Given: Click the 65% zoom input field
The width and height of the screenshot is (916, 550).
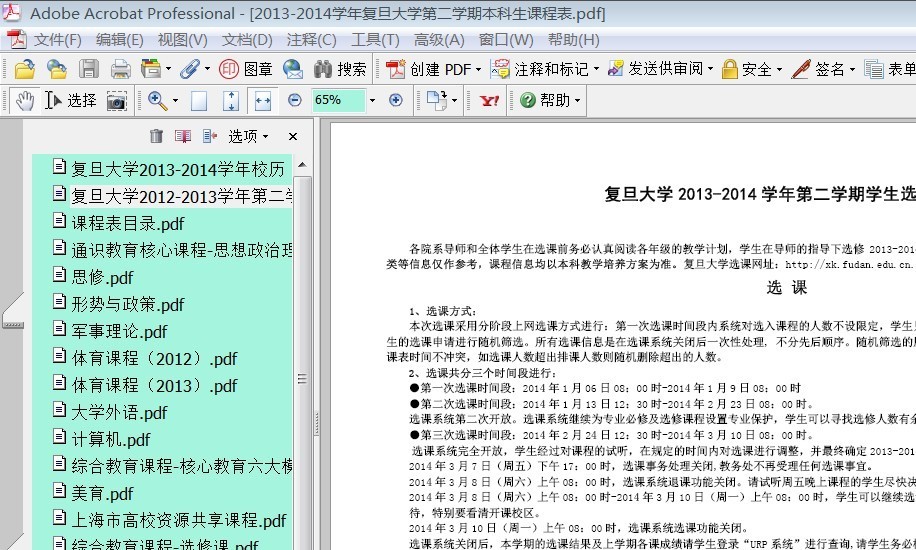Looking at the screenshot, I should tap(338, 100).
